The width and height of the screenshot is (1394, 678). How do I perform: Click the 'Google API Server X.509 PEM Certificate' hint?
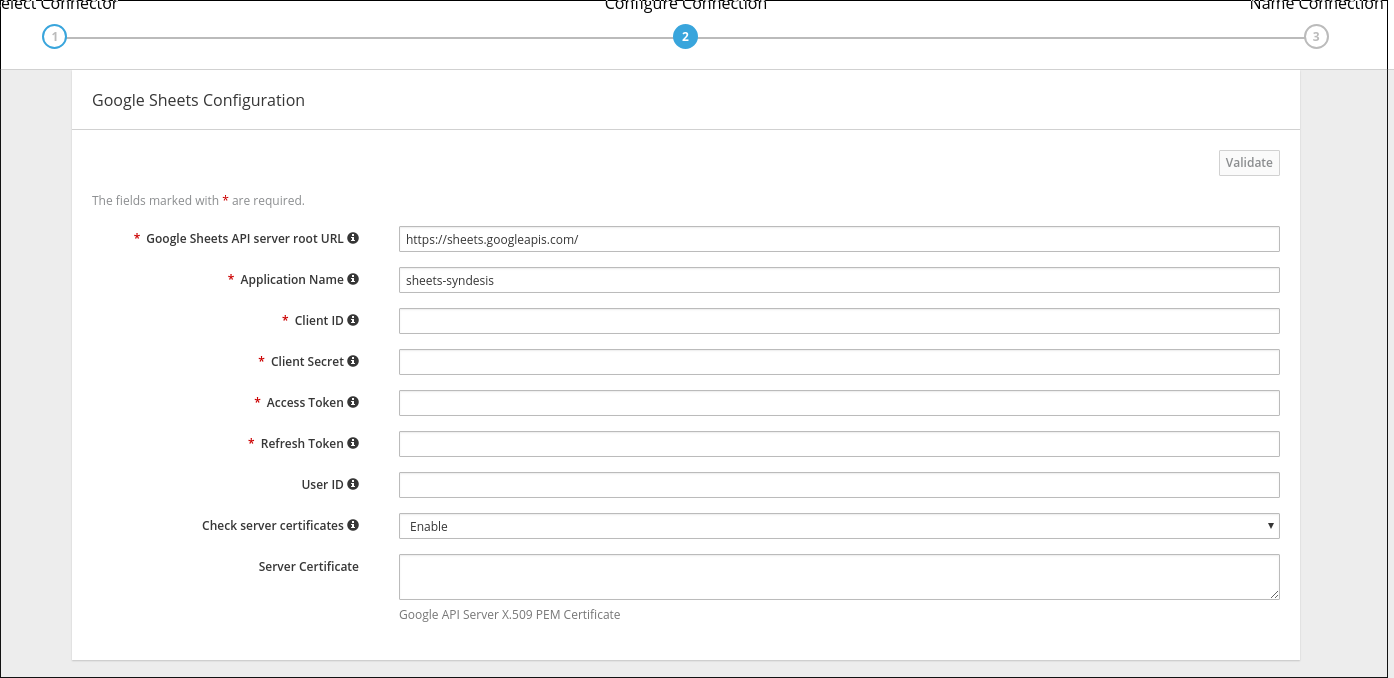[x=510, y=614]
